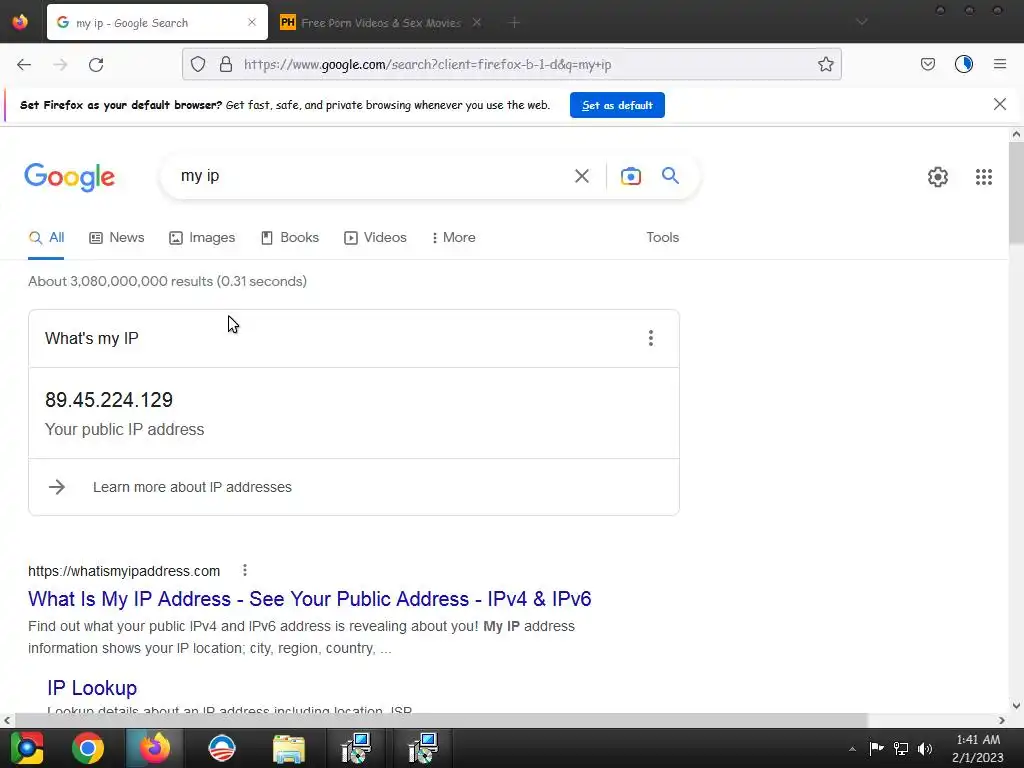Click the Firefox taskbar icon
This screenshot has width=1024, height=768.
point(154,748)
